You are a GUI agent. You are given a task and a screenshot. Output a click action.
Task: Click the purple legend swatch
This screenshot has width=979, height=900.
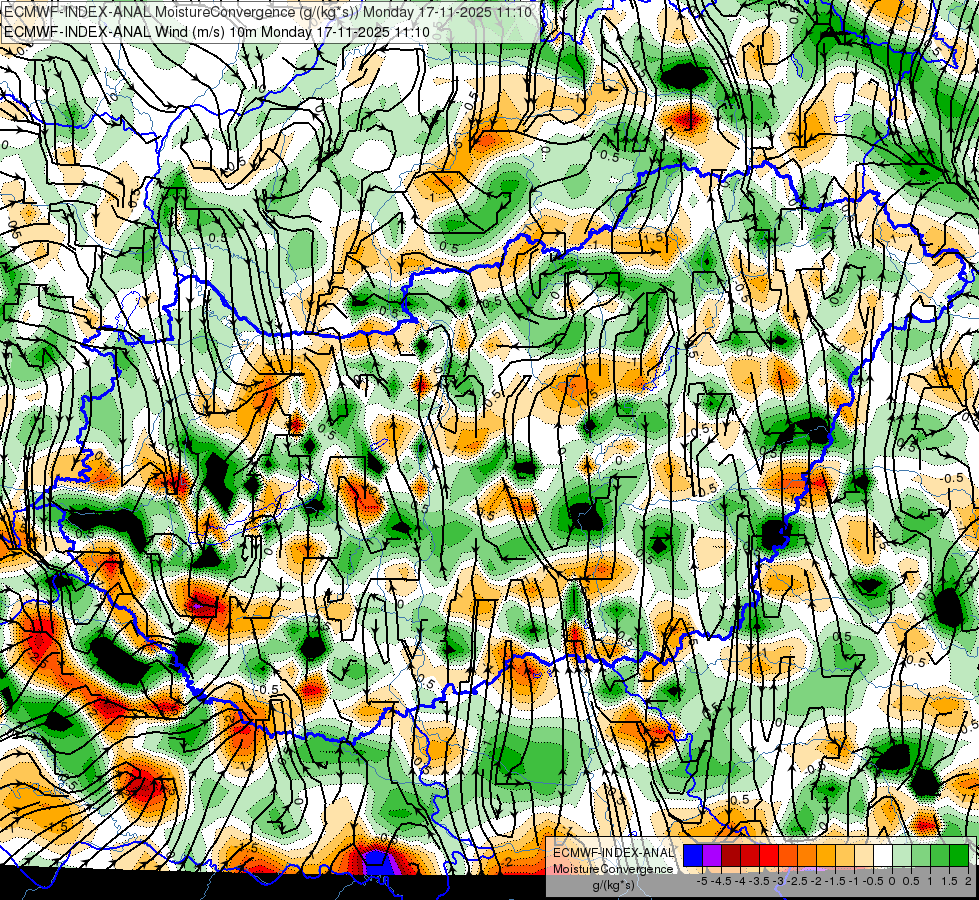[712, 855]
